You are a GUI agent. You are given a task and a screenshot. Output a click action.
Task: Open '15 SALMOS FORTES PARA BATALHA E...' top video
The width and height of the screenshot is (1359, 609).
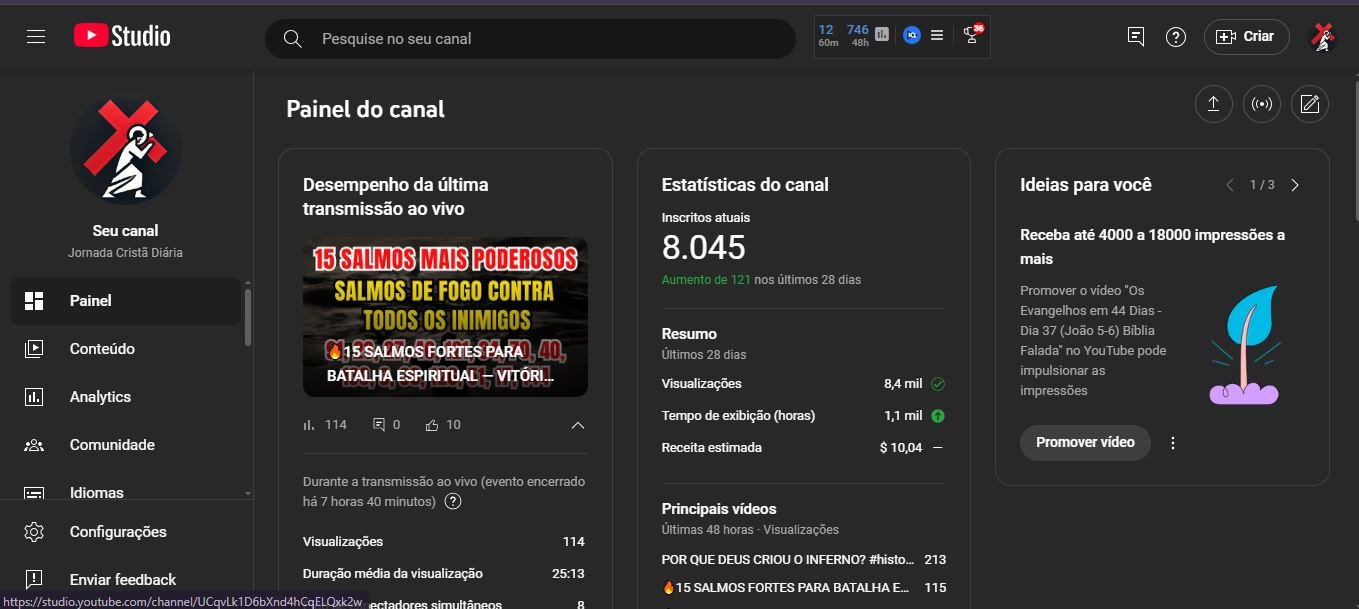coord(786,588)
